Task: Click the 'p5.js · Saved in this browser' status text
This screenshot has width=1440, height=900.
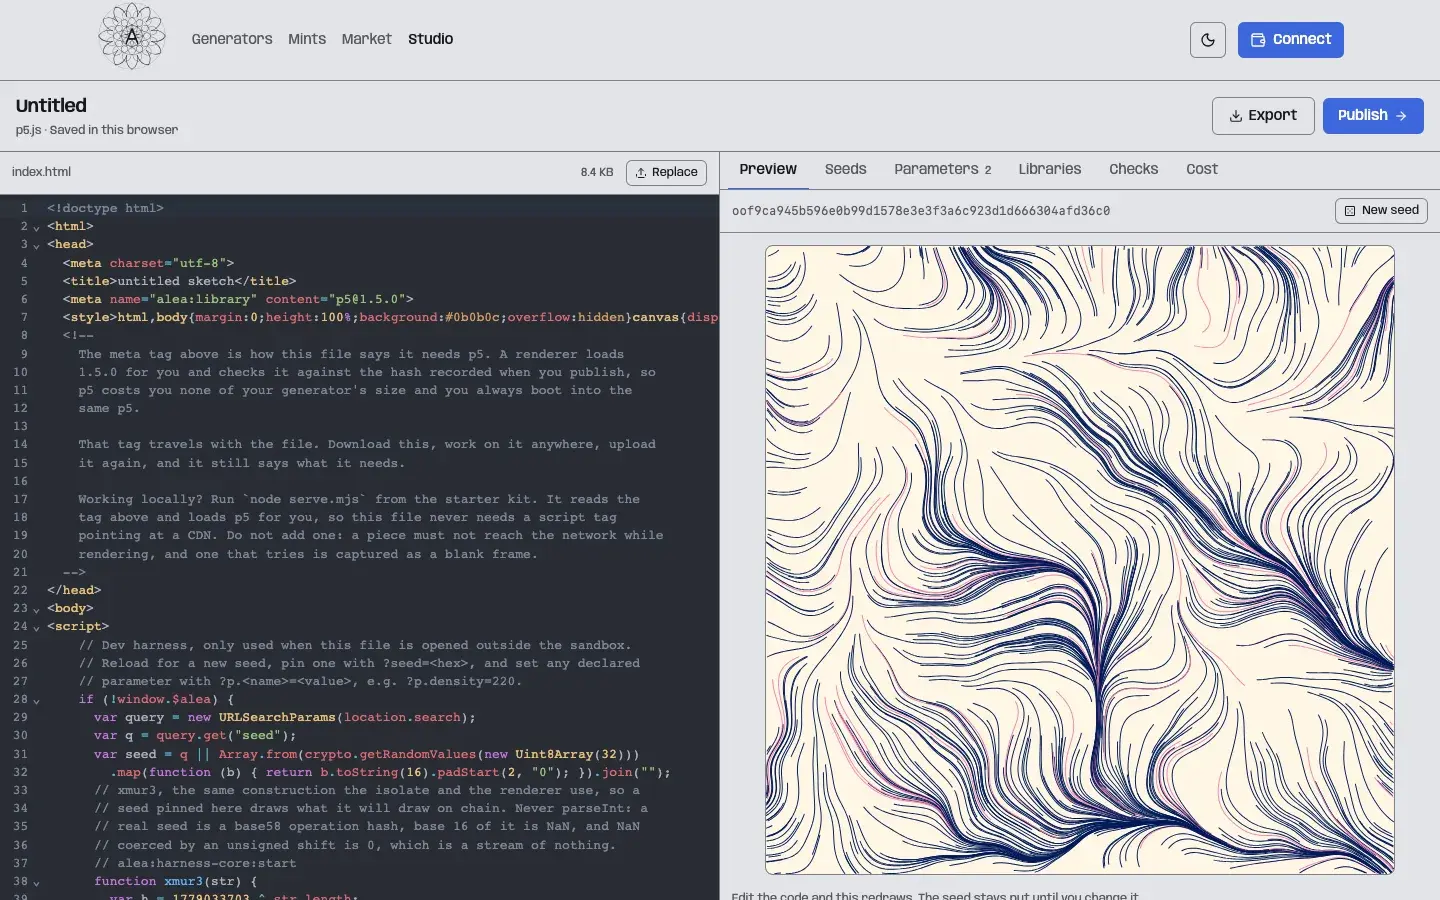Action: (x=97, y=130)
